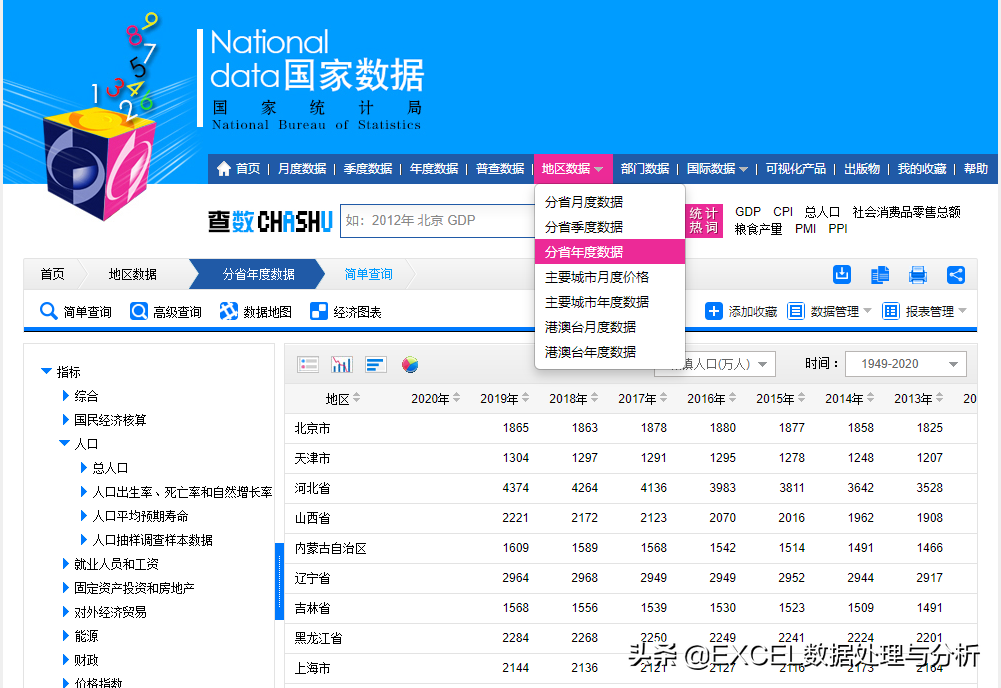Image resolution: width=1001 pixels, height=688 pixels.
Task: Expand 固定资产投资和房地产 tree node
Action: coord(66,588)
